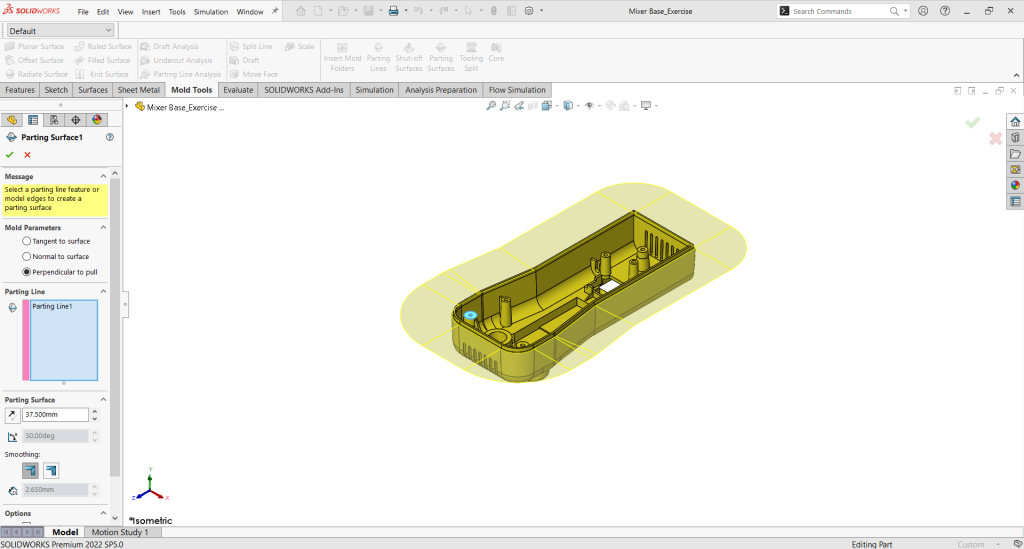Open the Print icon in the toolbar

coord(393,11)
